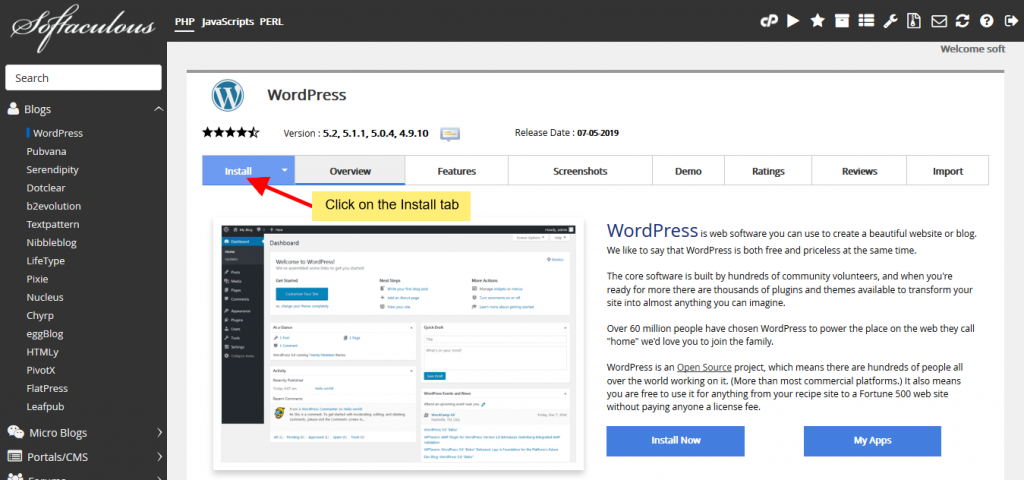Screen dimensions: 1024x480
Task: Go to cPanel via the cP icon
Action: point(769,21)
